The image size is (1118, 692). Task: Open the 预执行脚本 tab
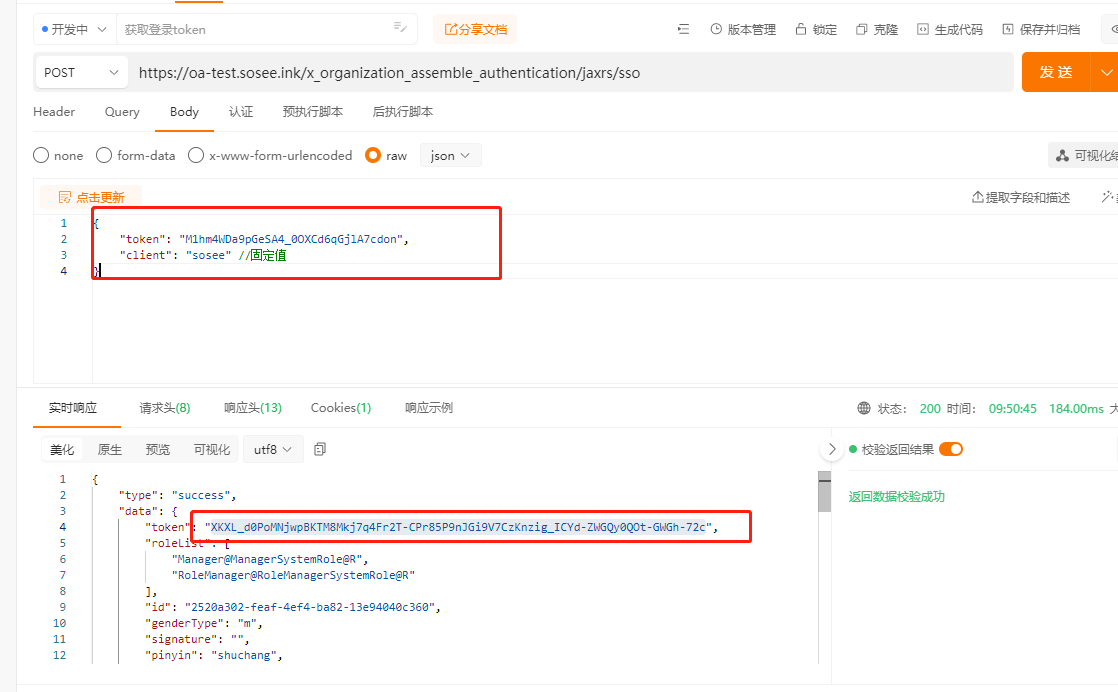[x=312, y=112]
